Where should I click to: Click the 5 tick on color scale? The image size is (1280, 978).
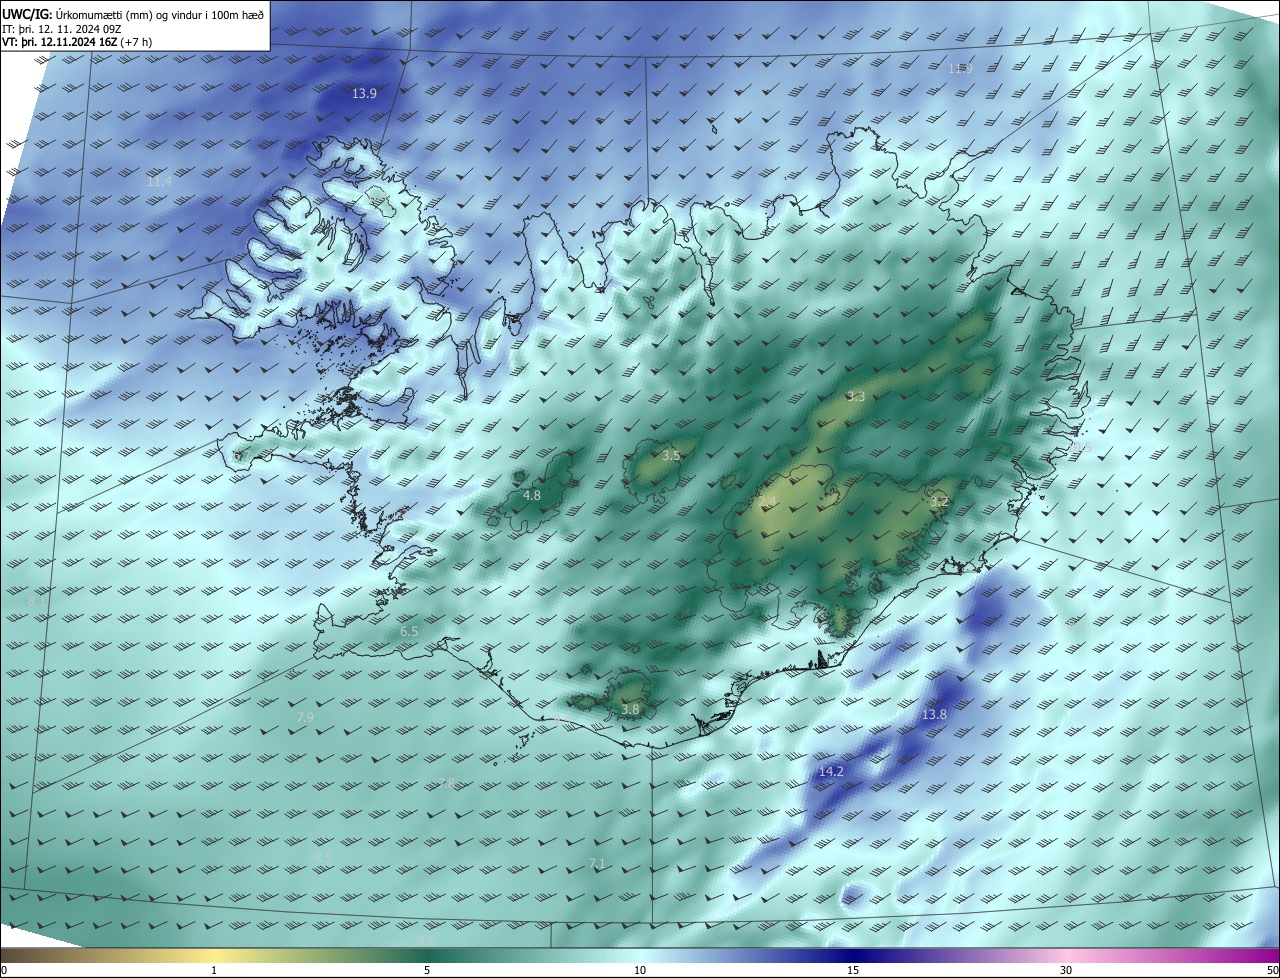pos(427,970)
